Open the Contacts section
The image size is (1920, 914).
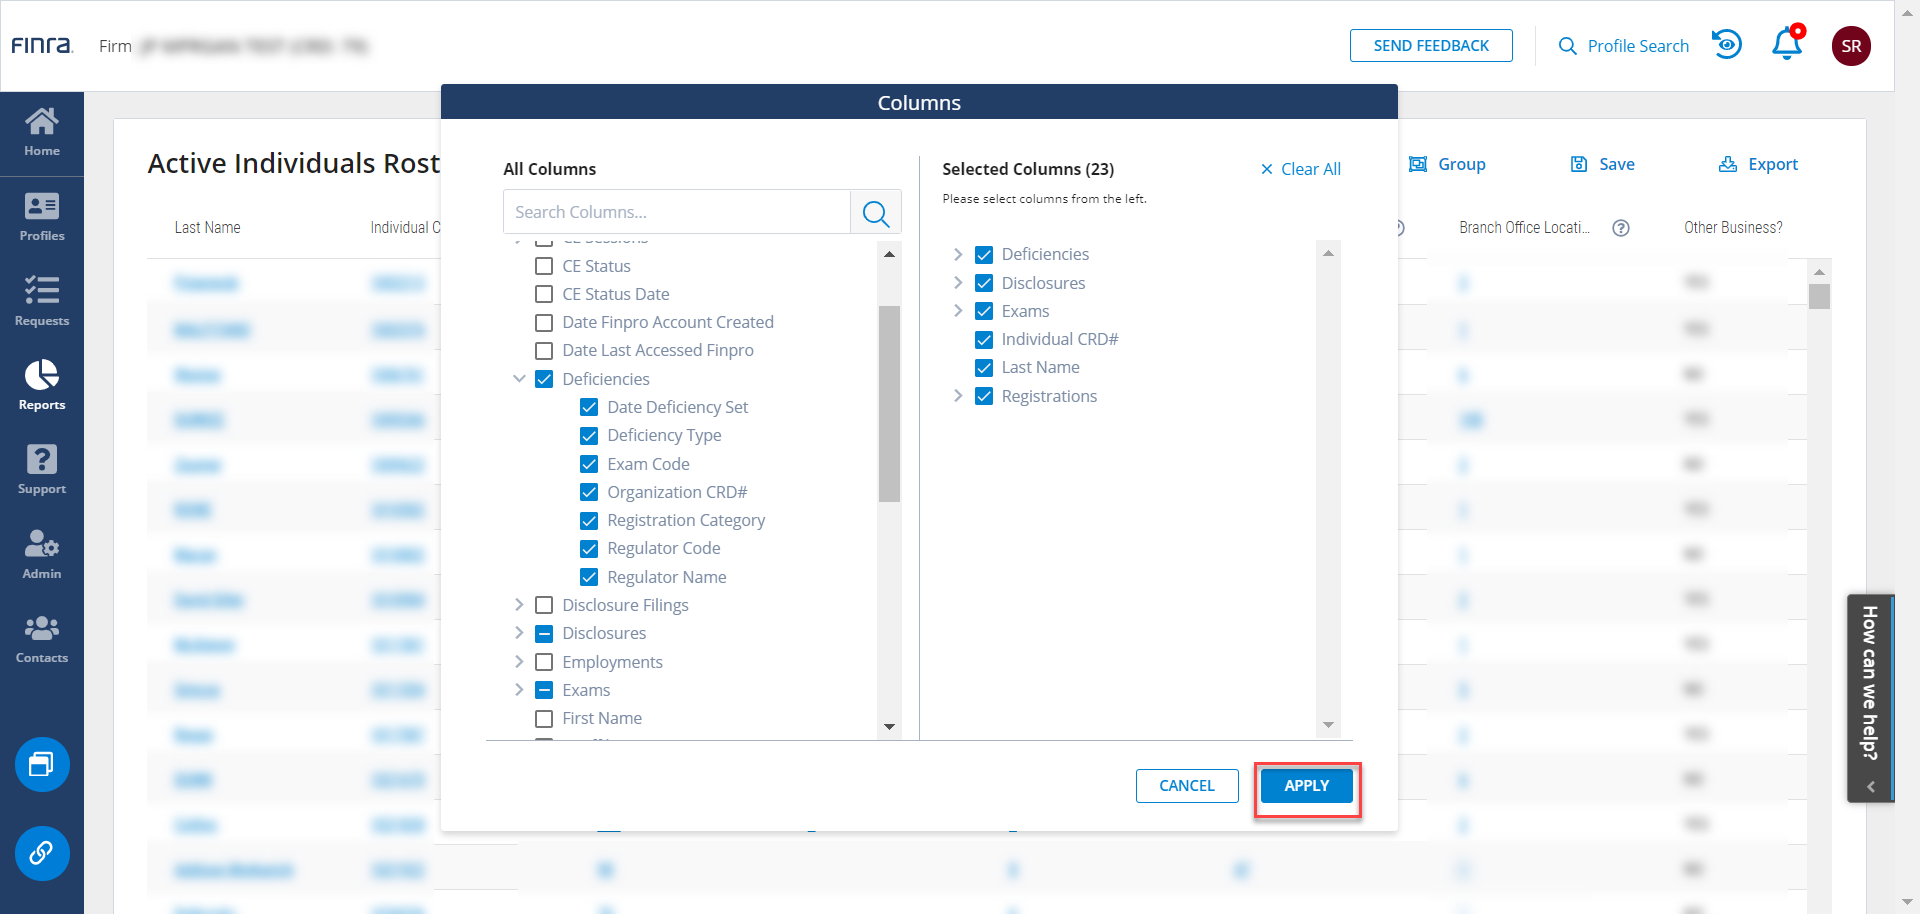coord(42,638)
